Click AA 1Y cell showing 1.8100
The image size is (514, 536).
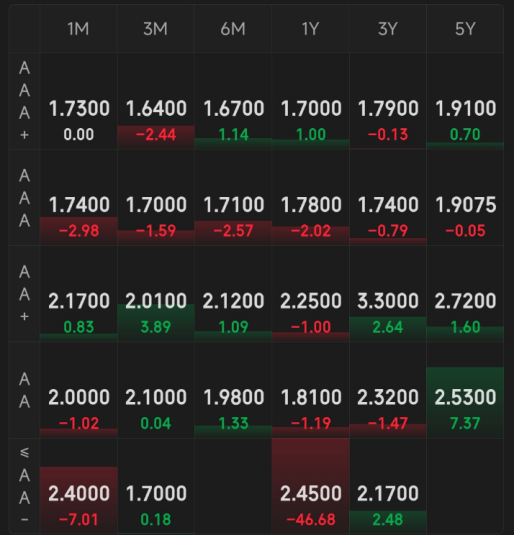311,390
